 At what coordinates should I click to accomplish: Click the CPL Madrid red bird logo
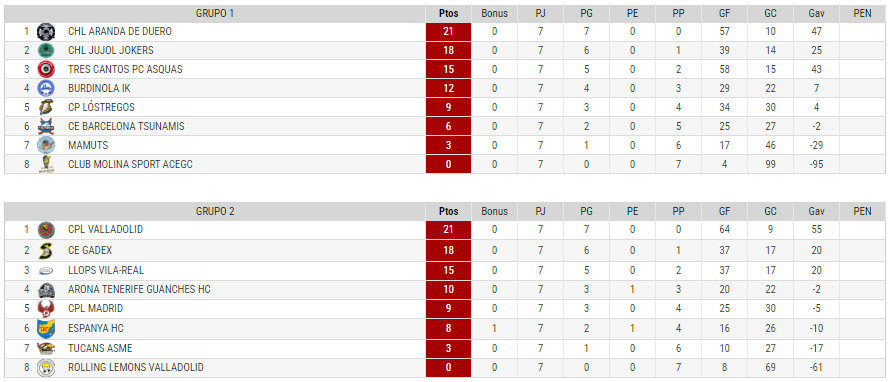click(x=45, y=309)
